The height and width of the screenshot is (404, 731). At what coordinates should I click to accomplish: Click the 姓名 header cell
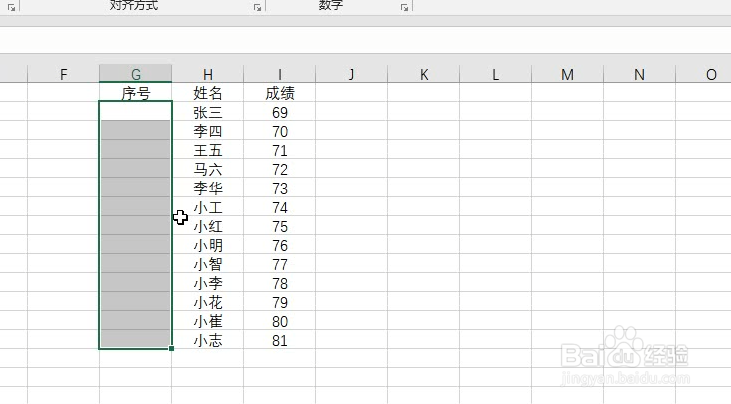pos(207,92)
